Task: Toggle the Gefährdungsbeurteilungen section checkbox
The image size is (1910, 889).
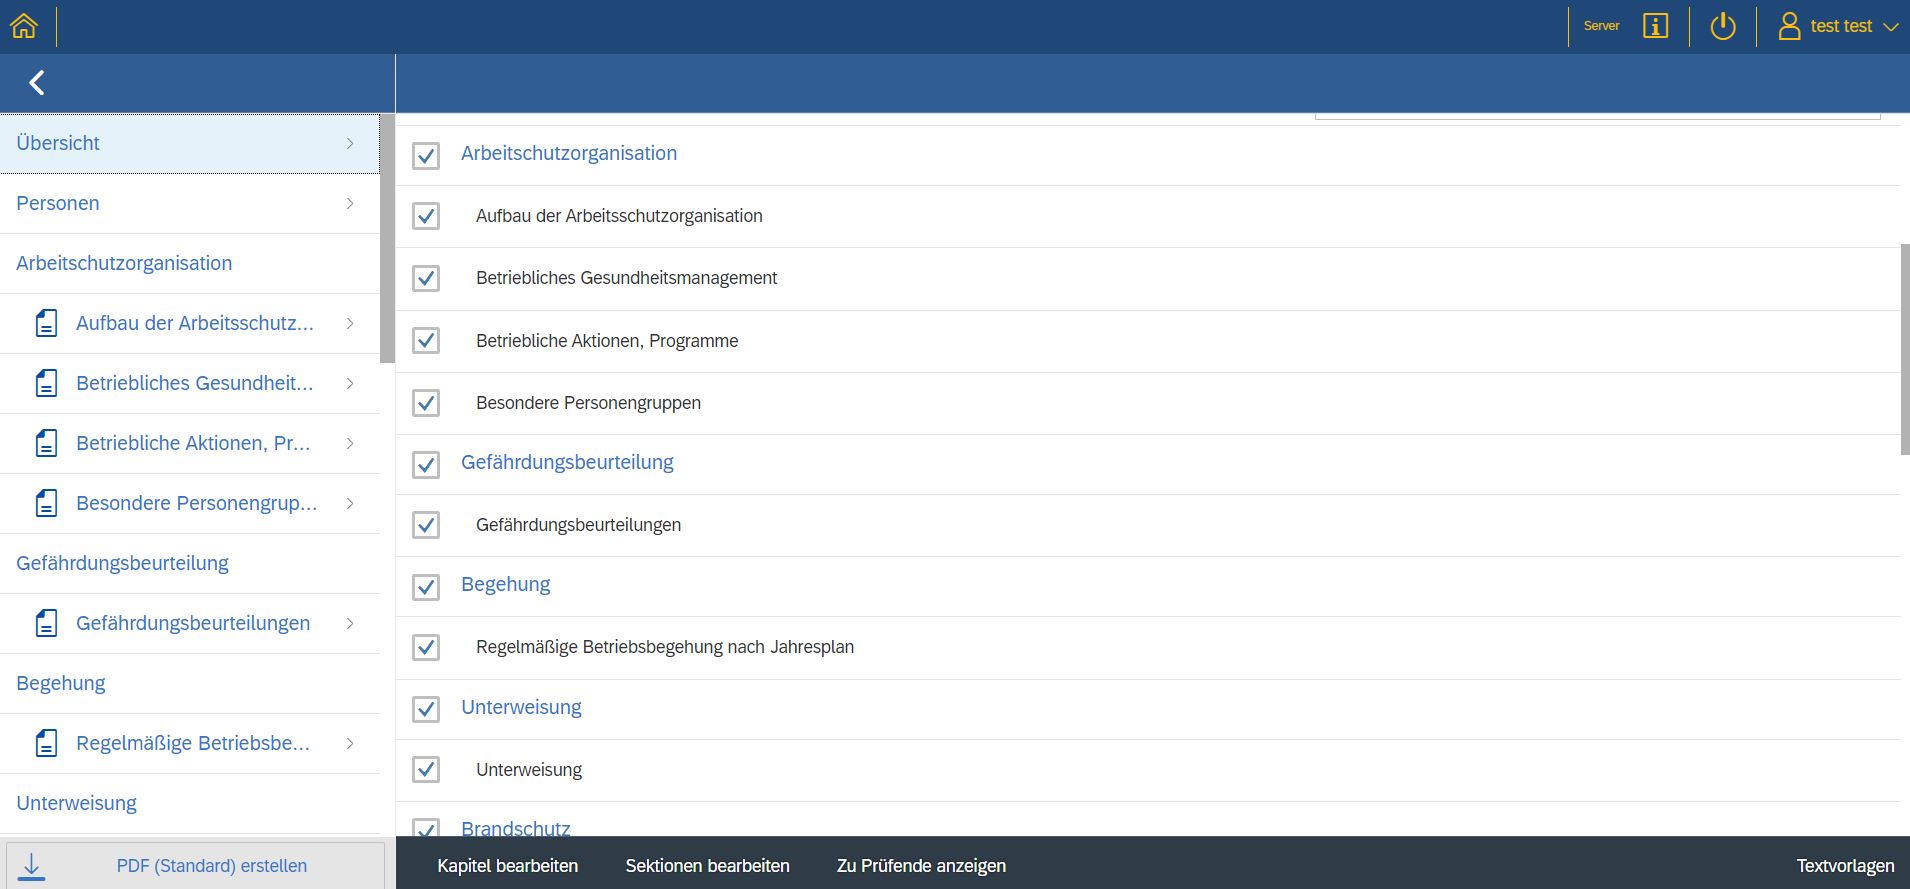Action: pos(426,525)
